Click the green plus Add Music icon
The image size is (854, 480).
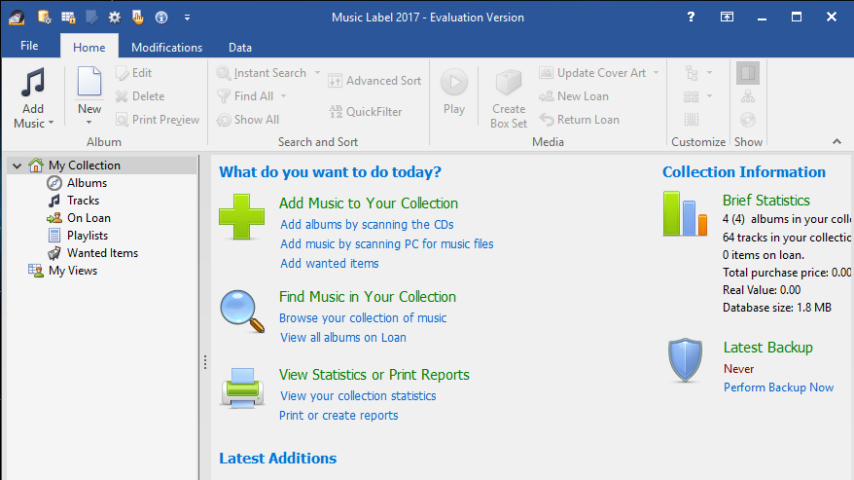[x=241, y=217]
